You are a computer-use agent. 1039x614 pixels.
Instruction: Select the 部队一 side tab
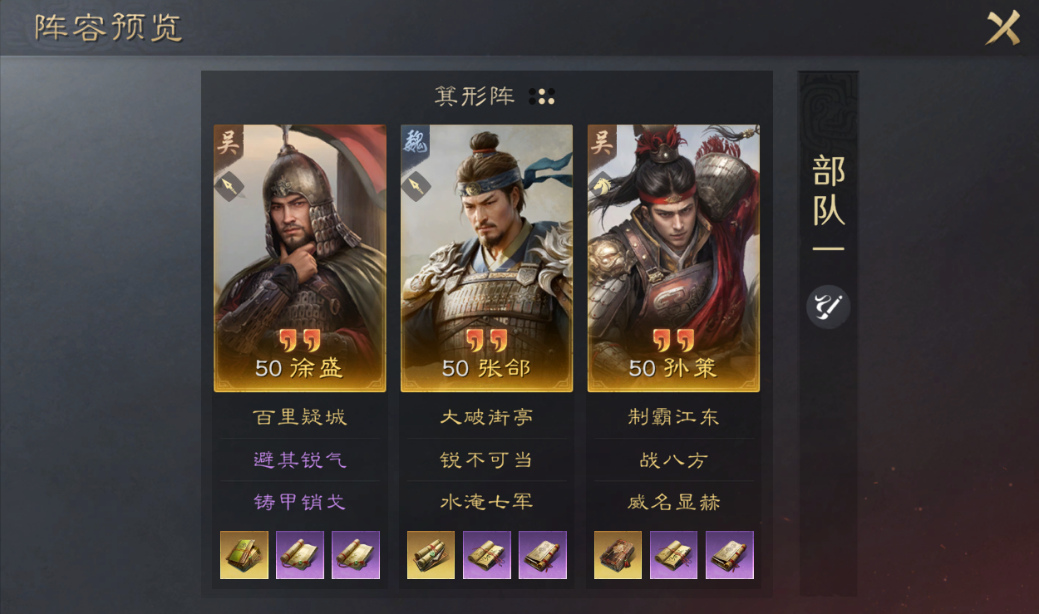(x=828, y=202)
